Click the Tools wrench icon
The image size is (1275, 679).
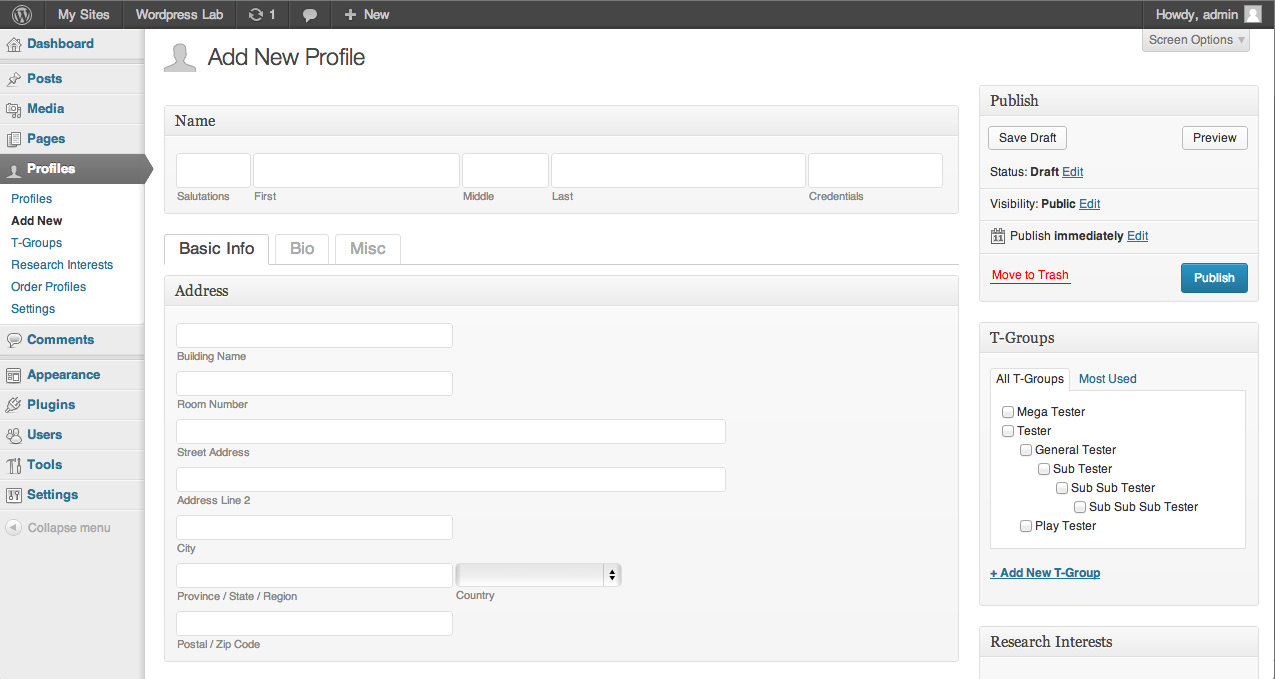click(14, 465)
